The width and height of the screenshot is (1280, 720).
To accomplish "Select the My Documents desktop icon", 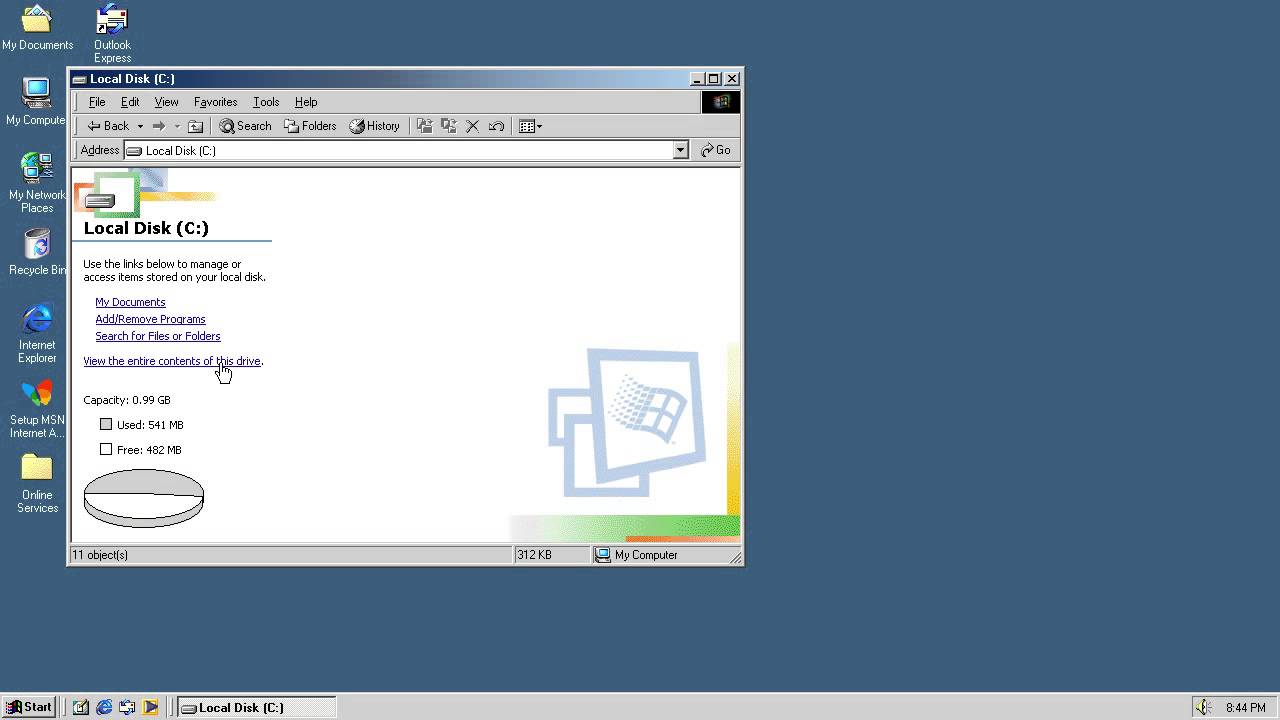I will (37, 29).
